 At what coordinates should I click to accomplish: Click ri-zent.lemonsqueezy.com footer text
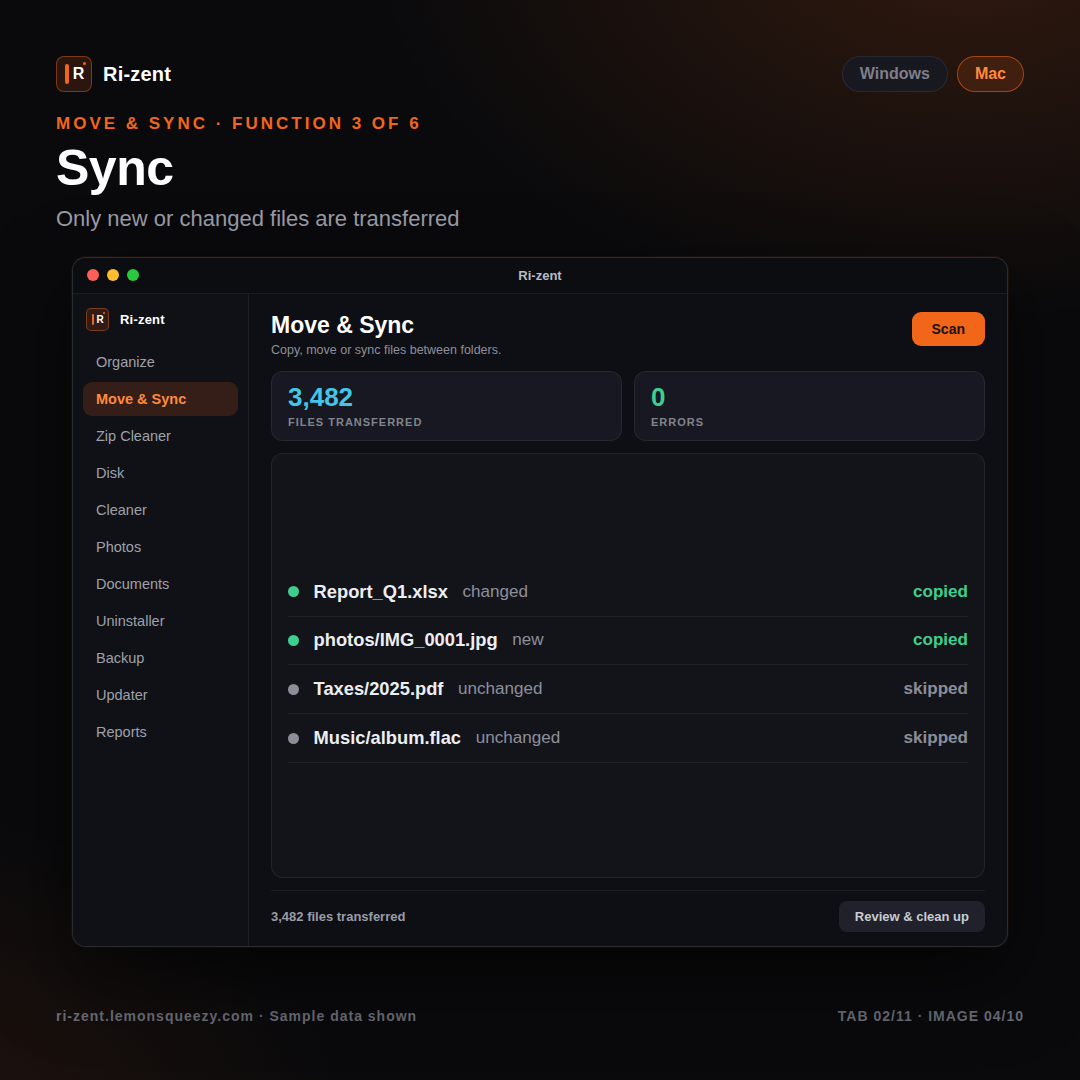pos(154,1016)
